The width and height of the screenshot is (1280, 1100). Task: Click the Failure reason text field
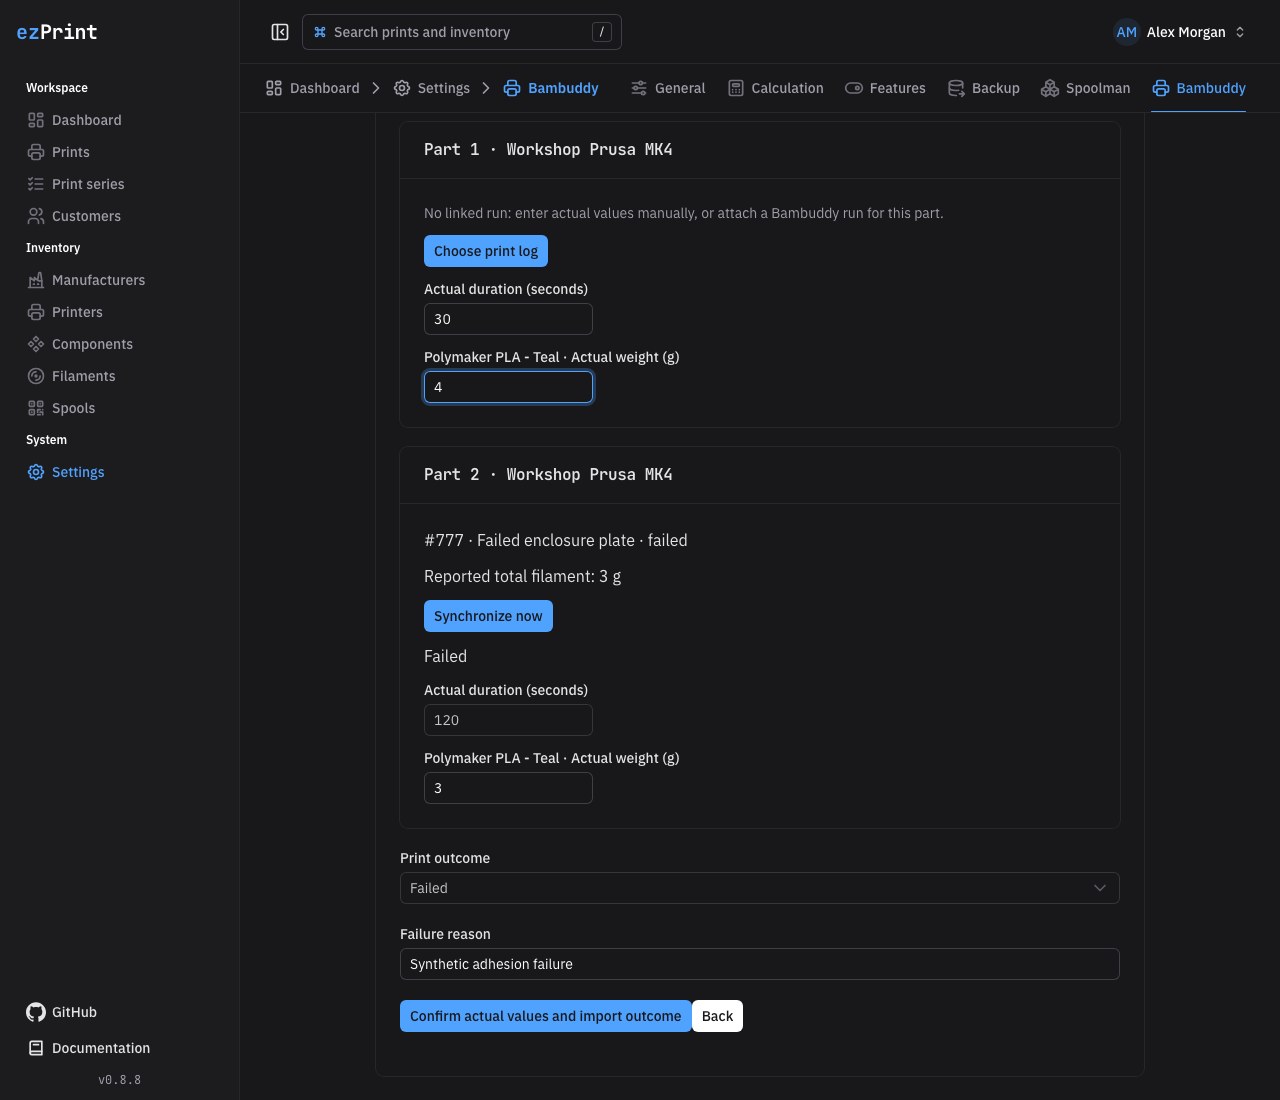click(760, 964)
